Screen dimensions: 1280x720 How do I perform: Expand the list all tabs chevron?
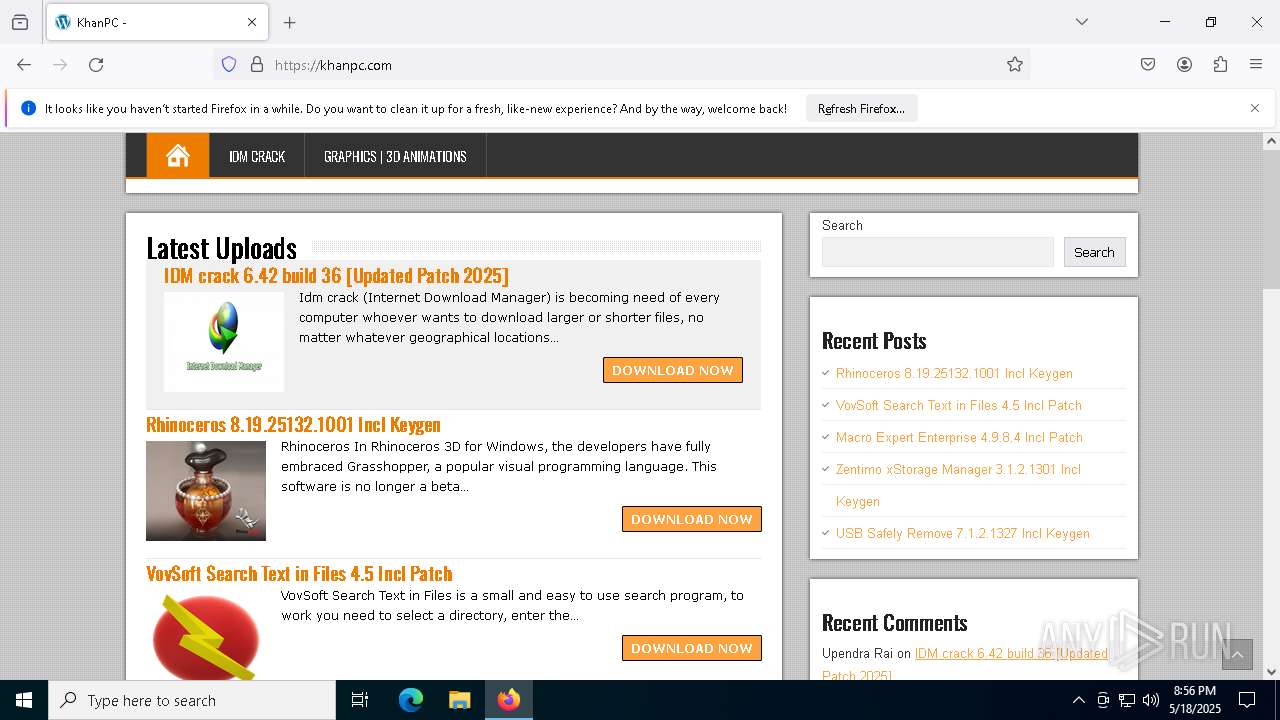(1082, 22)
